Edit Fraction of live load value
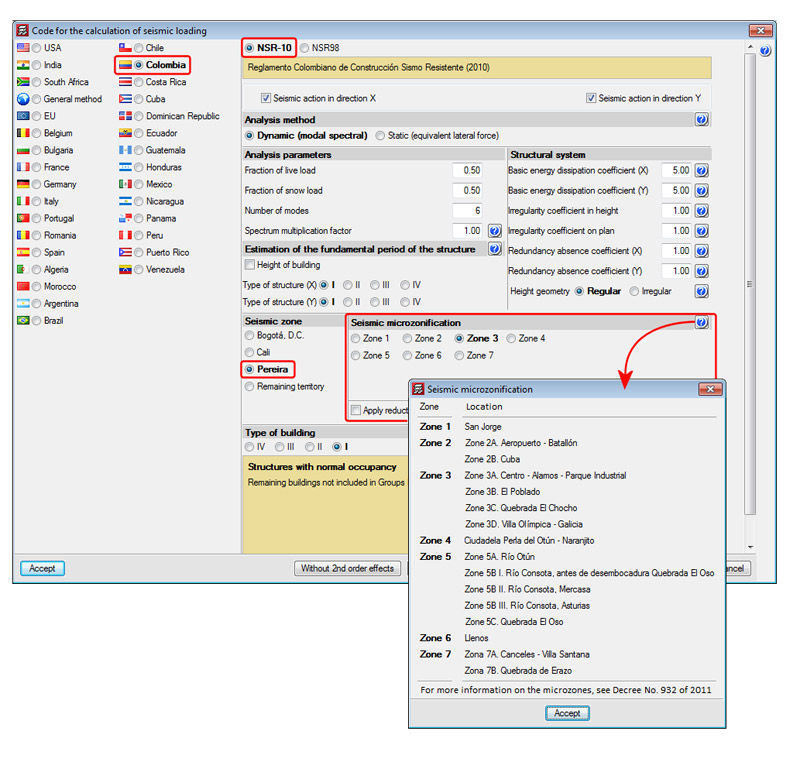This screenshot has height=762, width=800. tap(467, 170)
